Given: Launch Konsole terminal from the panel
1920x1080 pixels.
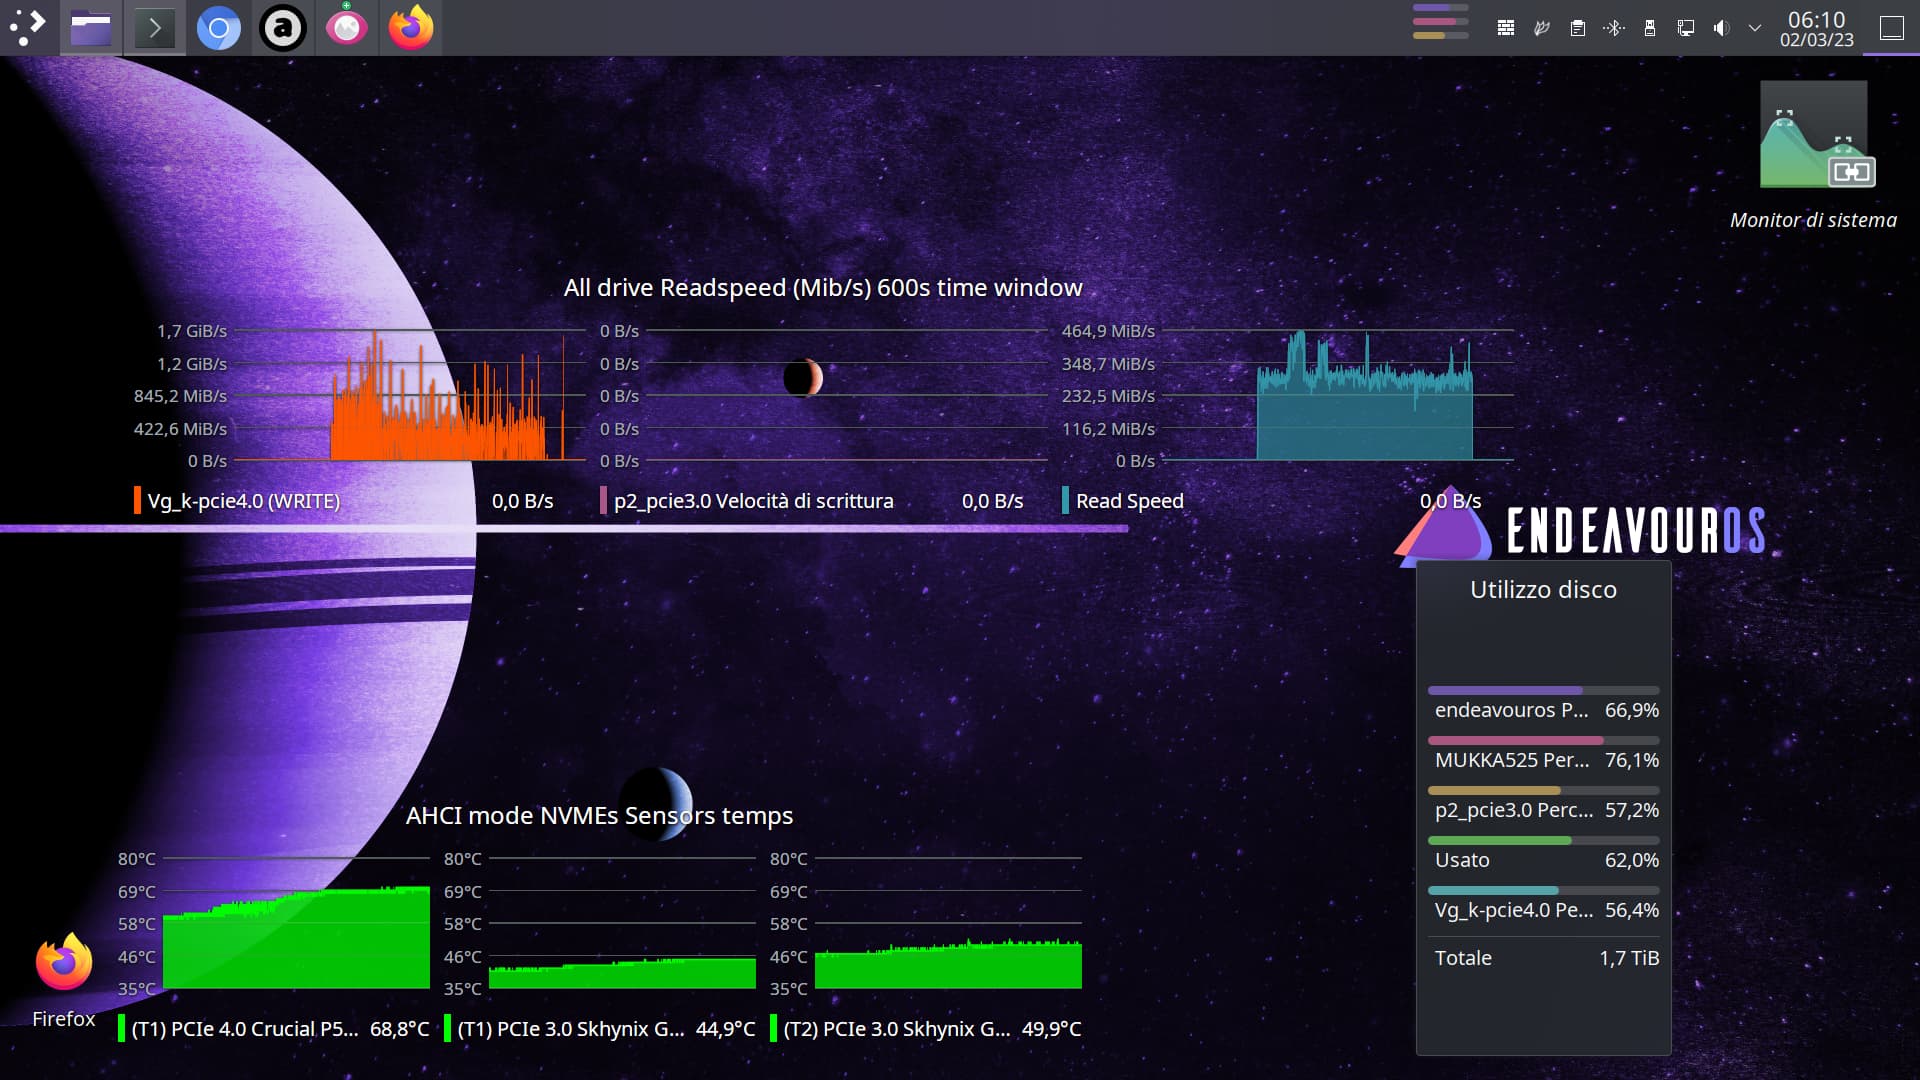Looking at the screenshot, I should pos(155,28).
